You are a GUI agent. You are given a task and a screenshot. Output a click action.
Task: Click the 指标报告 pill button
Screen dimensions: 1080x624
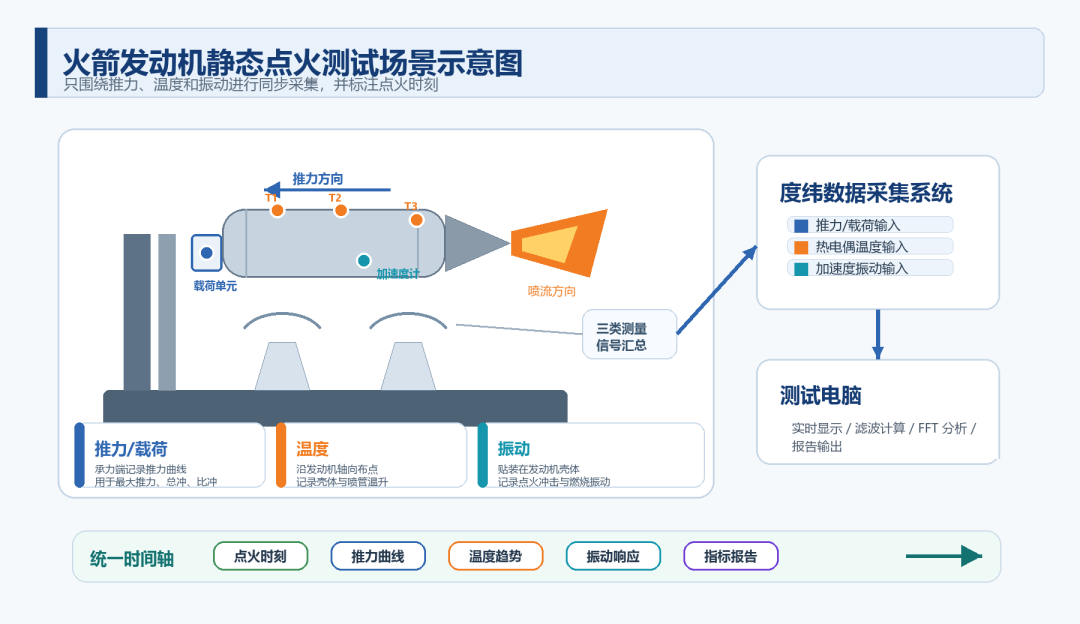point(731,556)
